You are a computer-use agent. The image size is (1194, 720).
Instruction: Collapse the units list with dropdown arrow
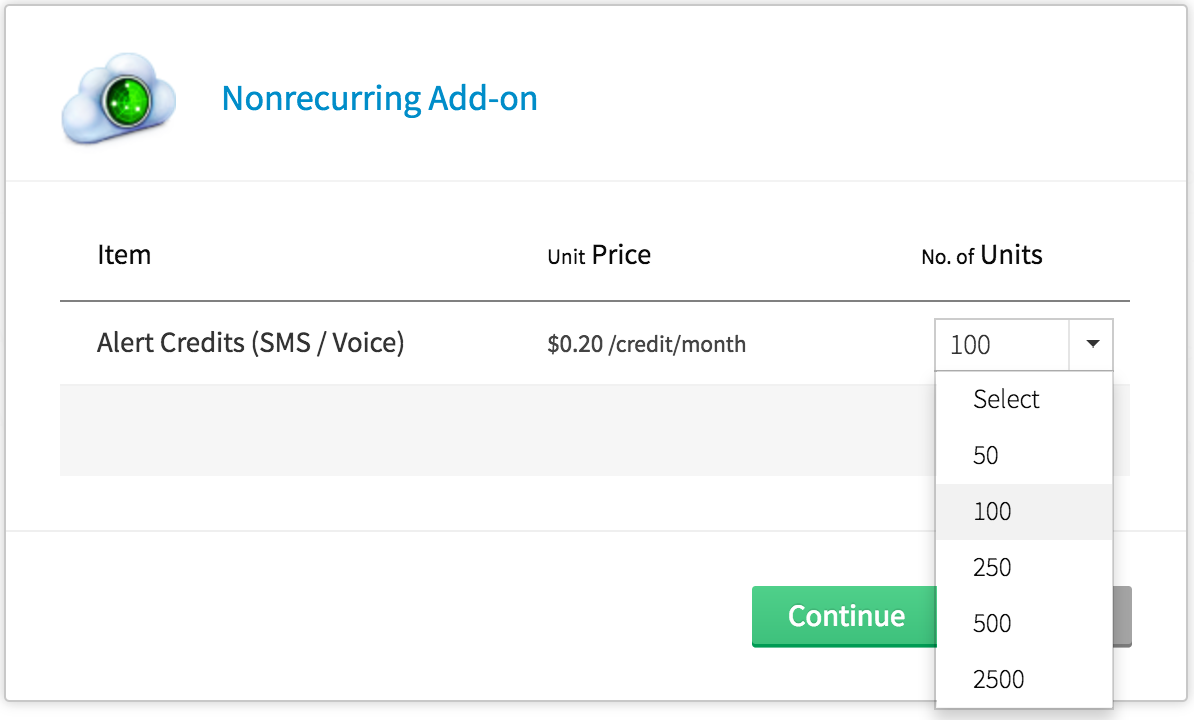(x=1092, y=345)
